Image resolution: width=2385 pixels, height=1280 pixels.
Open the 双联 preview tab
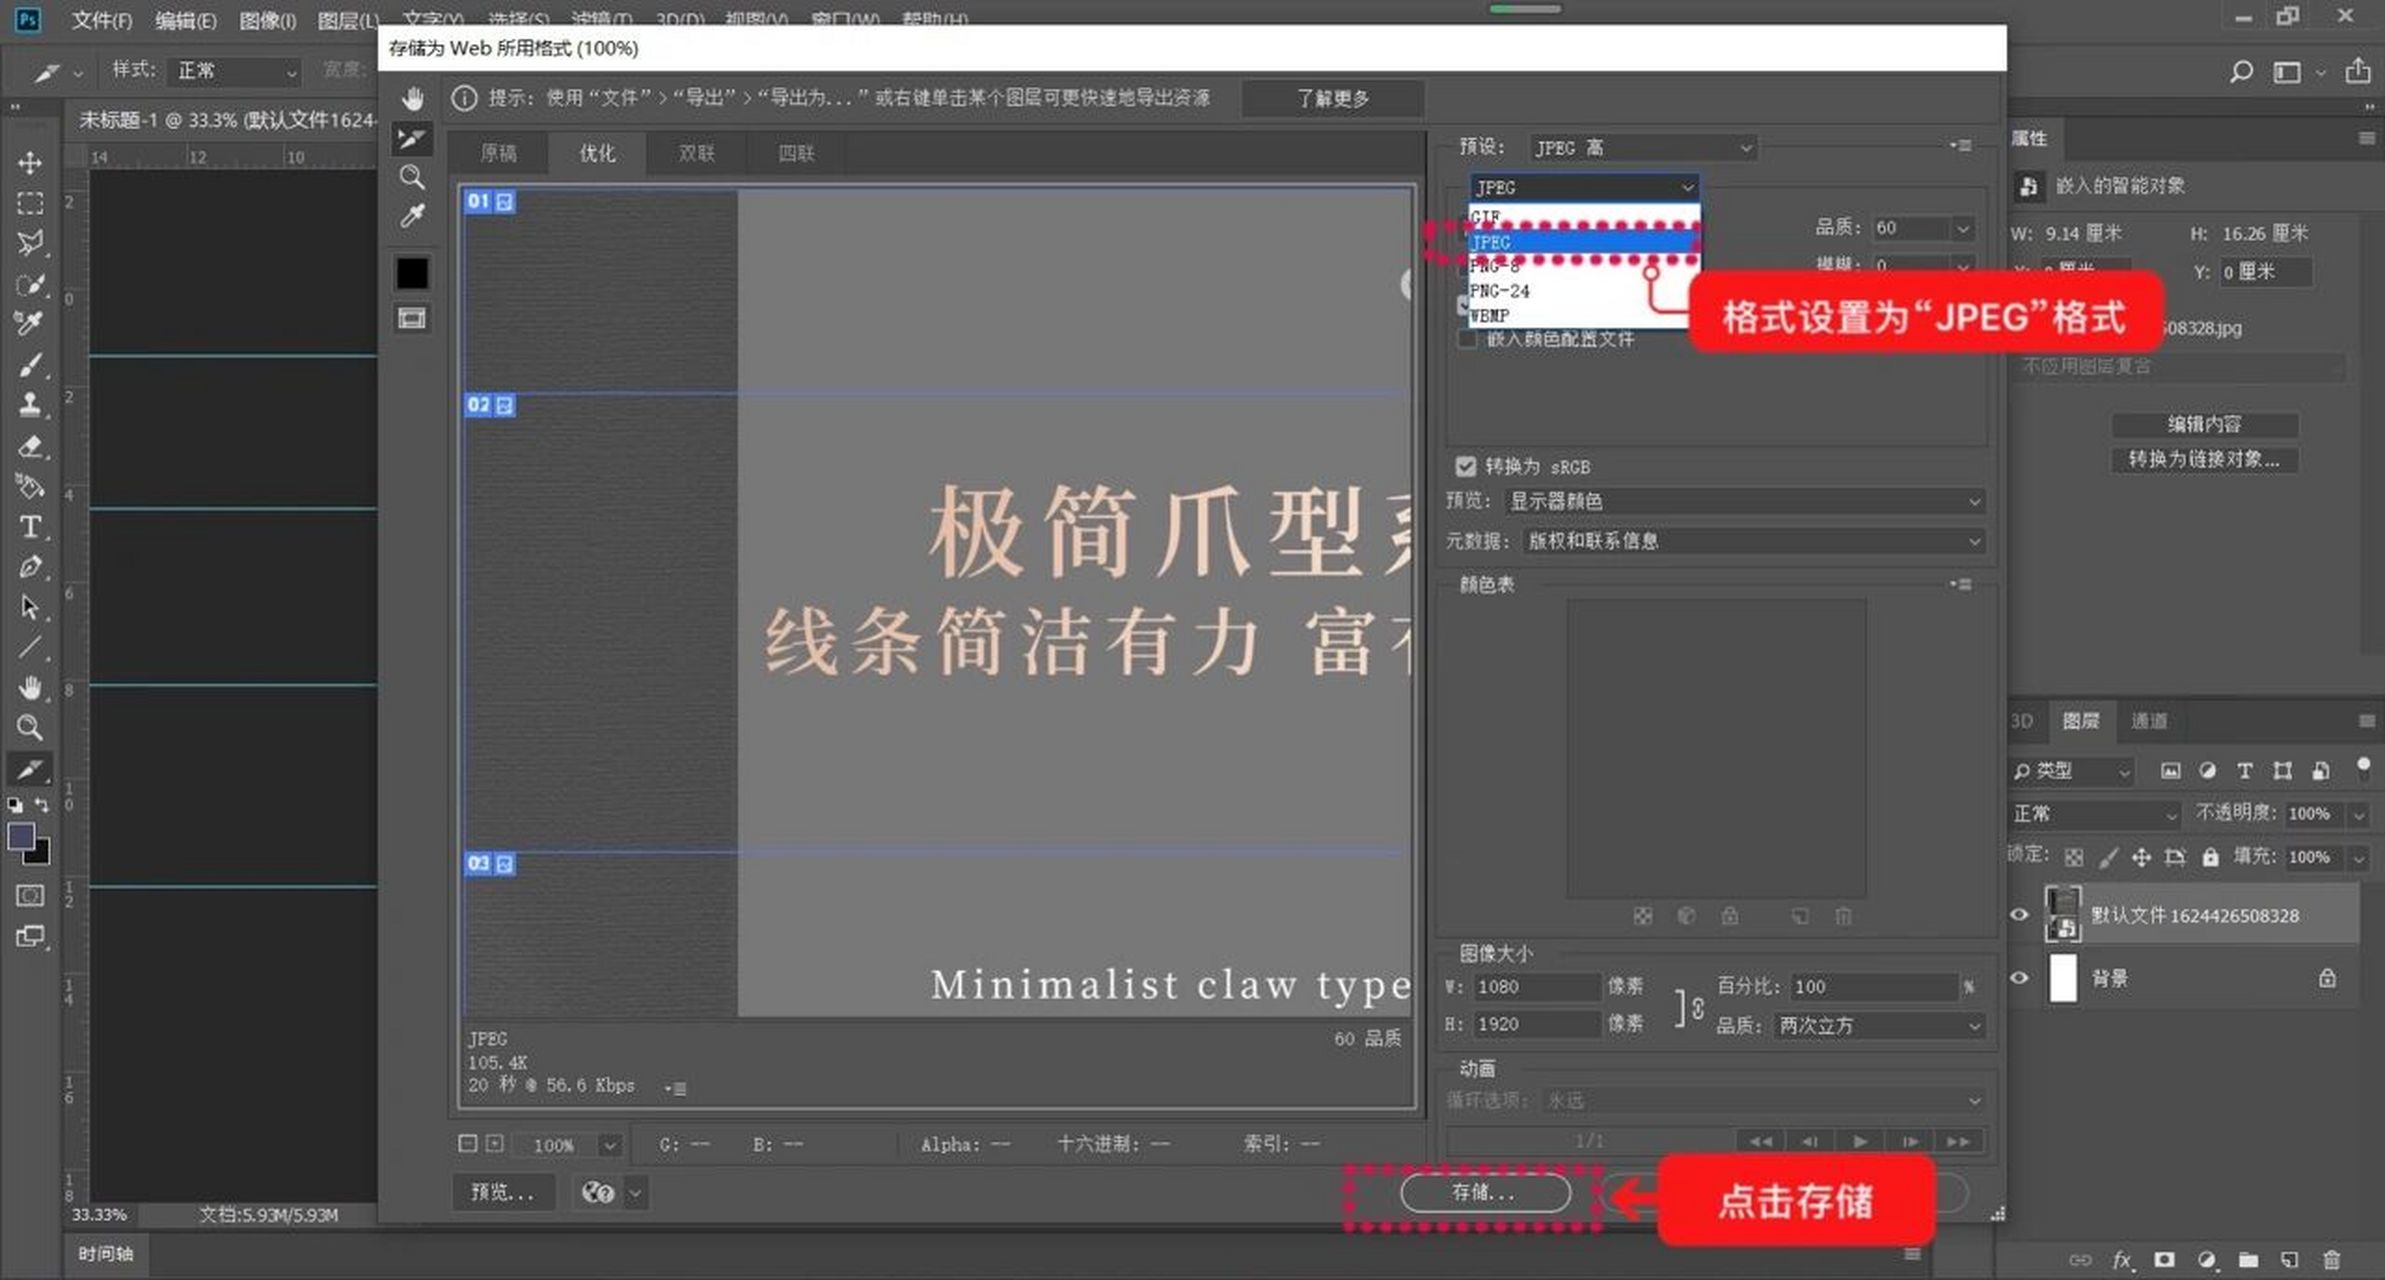click(x=695, y=153)
